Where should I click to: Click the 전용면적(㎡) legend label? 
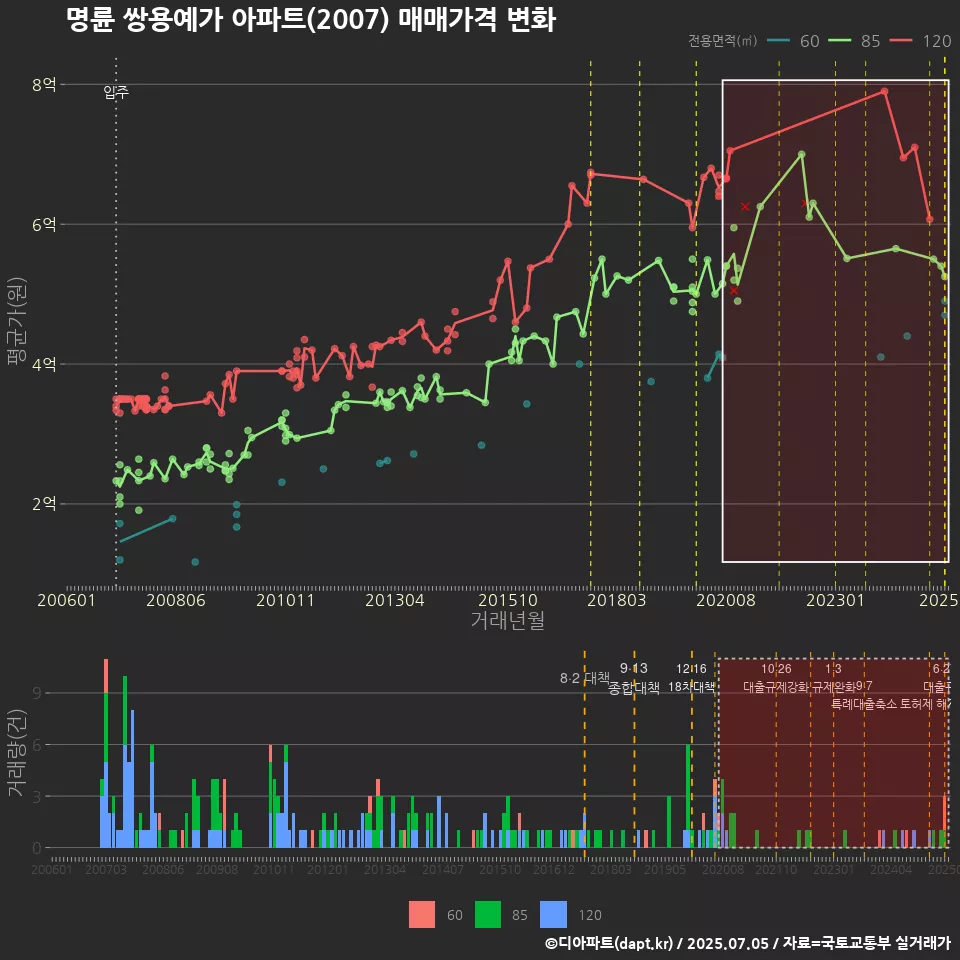coord(722,41)
